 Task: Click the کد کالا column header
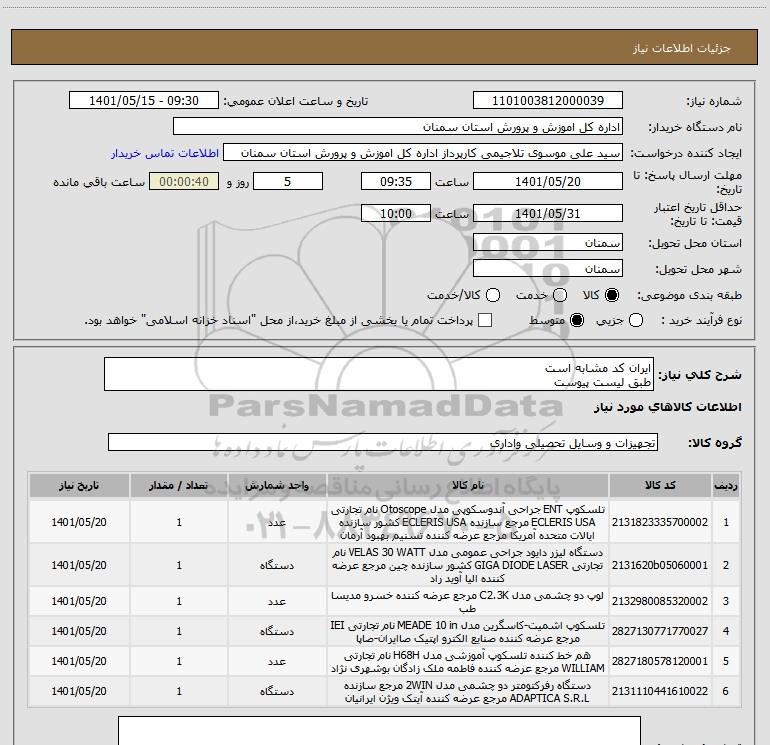pyautogui.click(x=660, y=485)
